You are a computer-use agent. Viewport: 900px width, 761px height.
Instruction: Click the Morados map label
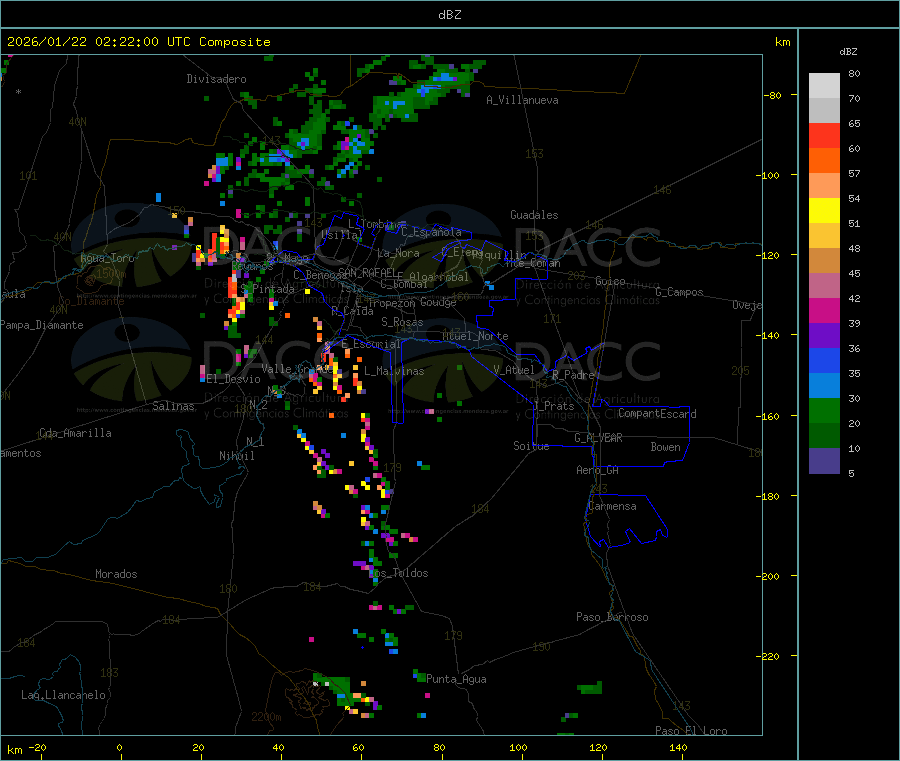[x=116, y=574]
